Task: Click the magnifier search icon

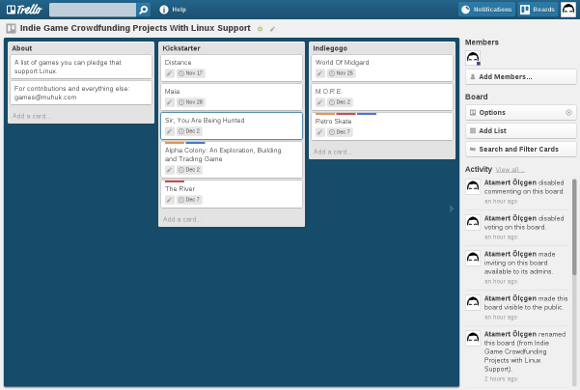Action: tap(144, 10)
